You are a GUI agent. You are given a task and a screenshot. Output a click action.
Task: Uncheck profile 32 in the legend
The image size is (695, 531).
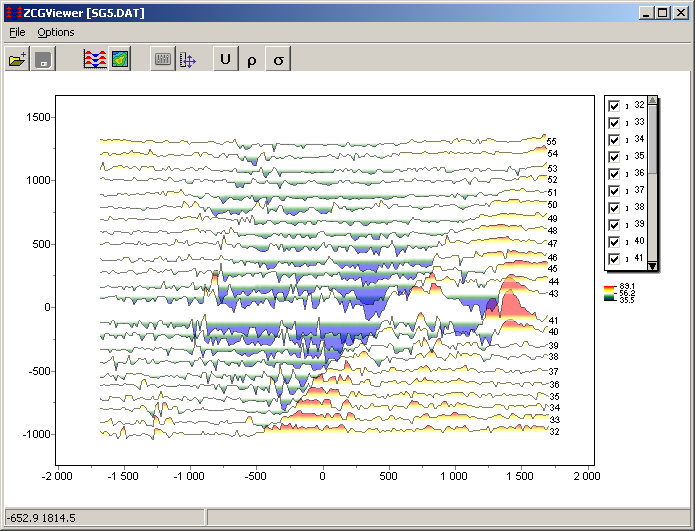pyautogui.click(x=614, y=105)
